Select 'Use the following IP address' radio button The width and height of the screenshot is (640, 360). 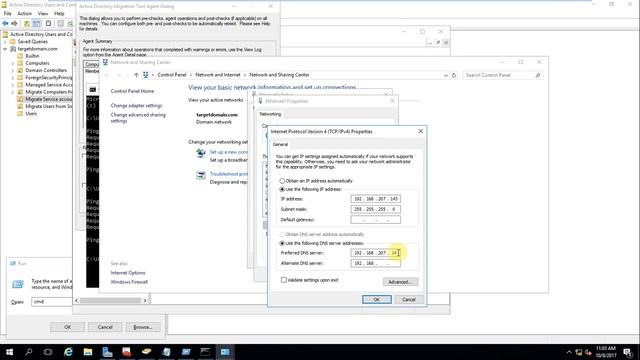pos(282,189)
